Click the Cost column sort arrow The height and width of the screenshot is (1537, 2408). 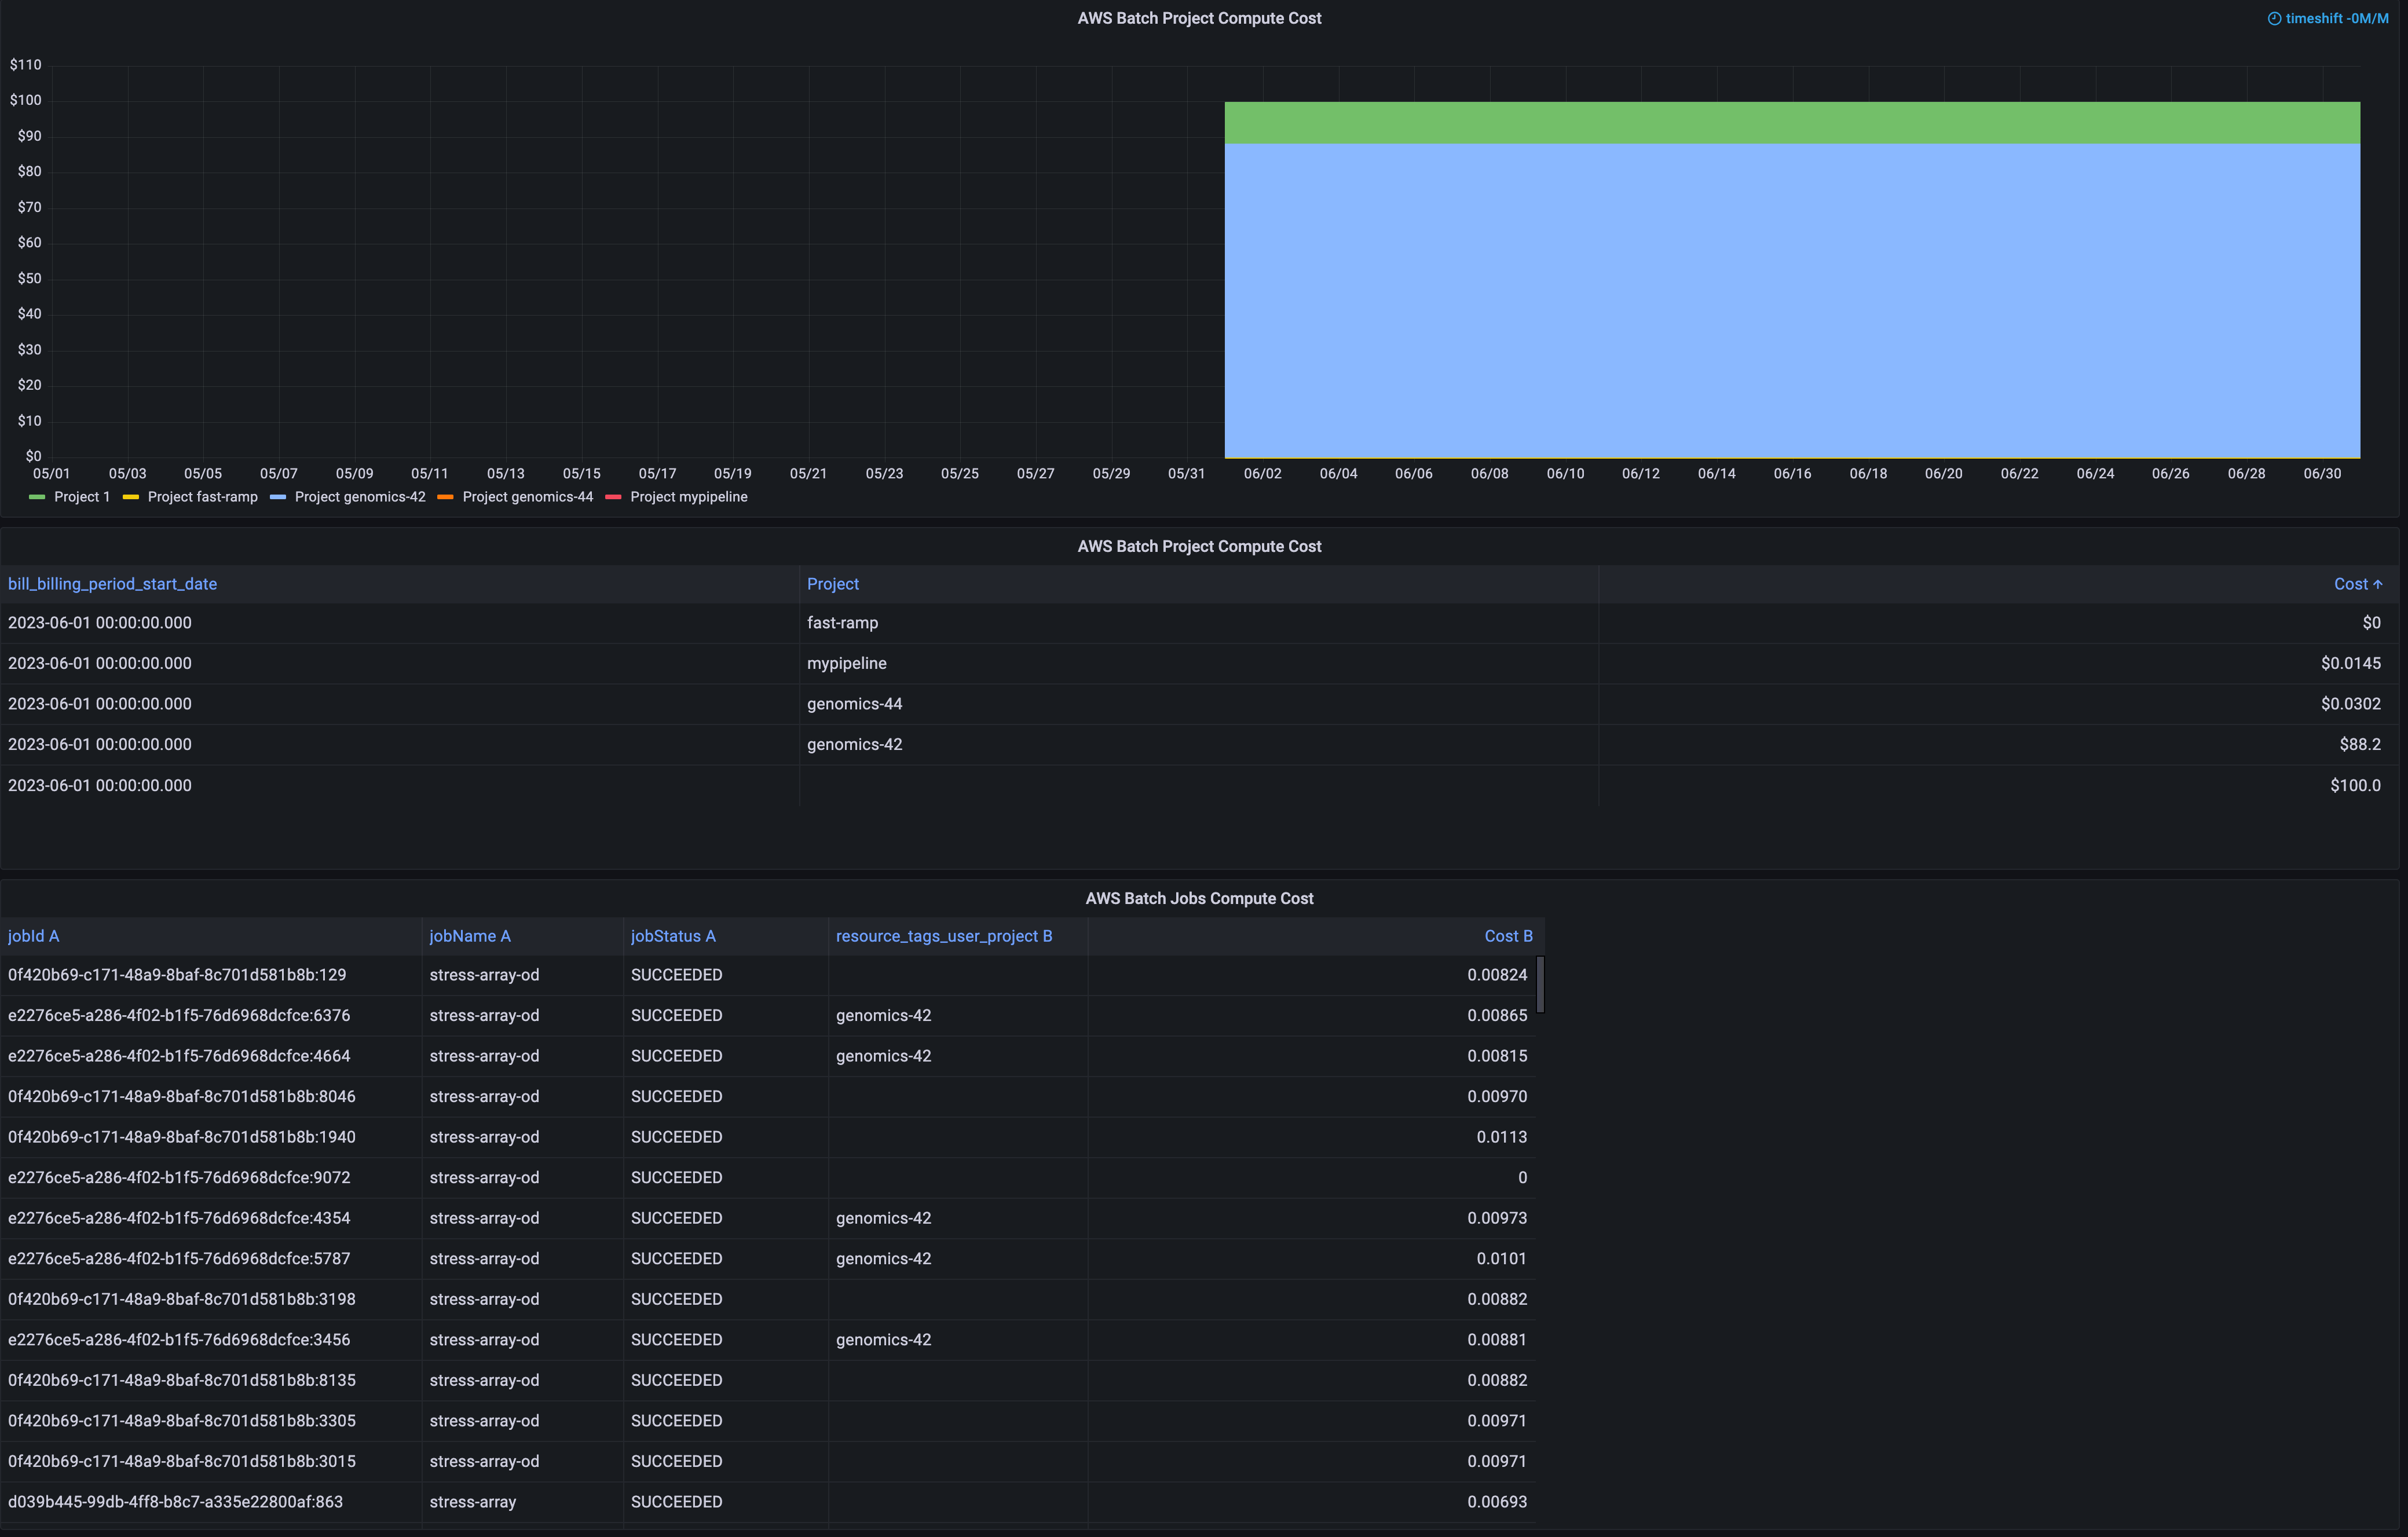(x=2378, y=584)
